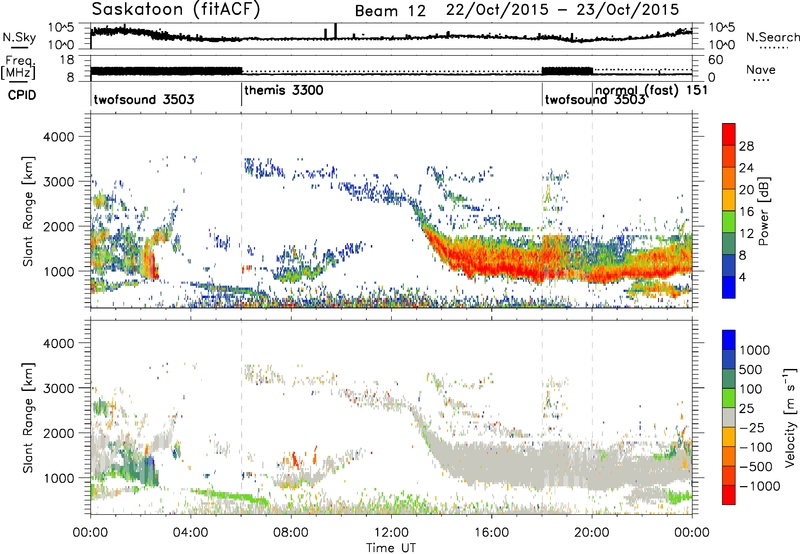
Task: Click the 'N.Search' legend label
Action: pyautogui.click(x=772, y=37)
